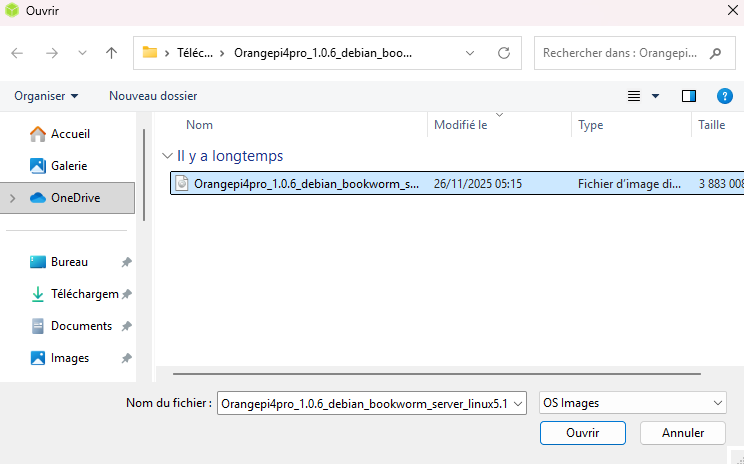Screen dimensions: 744x464
Task: Toggle the preview pane icon
Action: 688,96
